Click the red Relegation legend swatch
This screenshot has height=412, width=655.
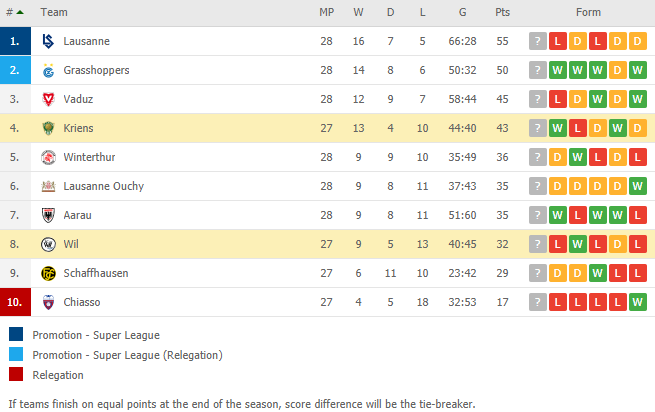tap(16, 374)
